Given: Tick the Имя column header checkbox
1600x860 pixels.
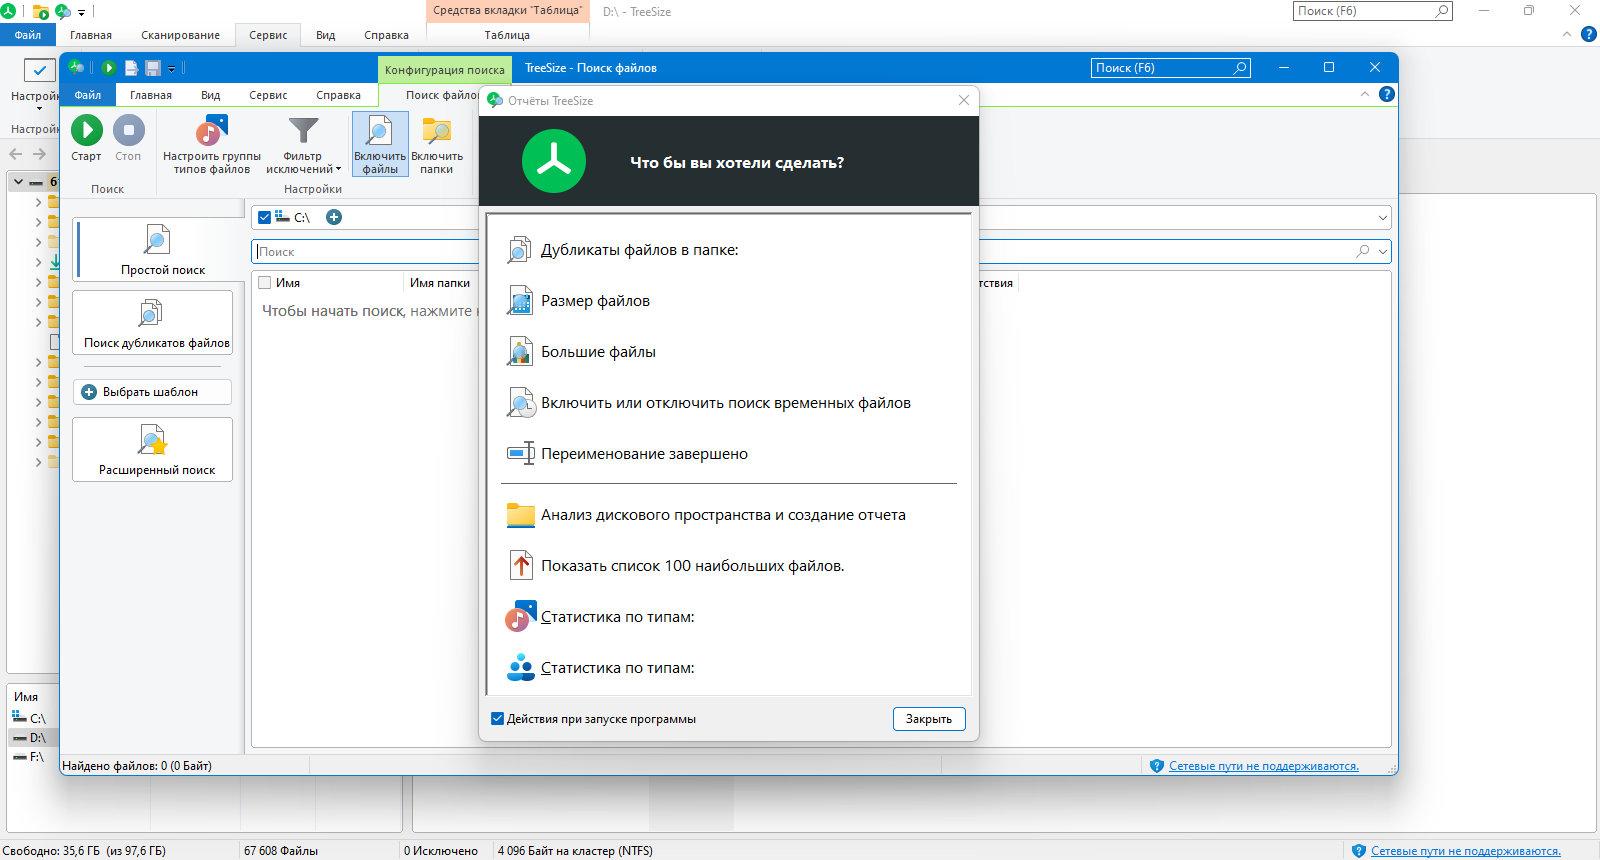Looking at the screenshot, I should tap(265, 283).
